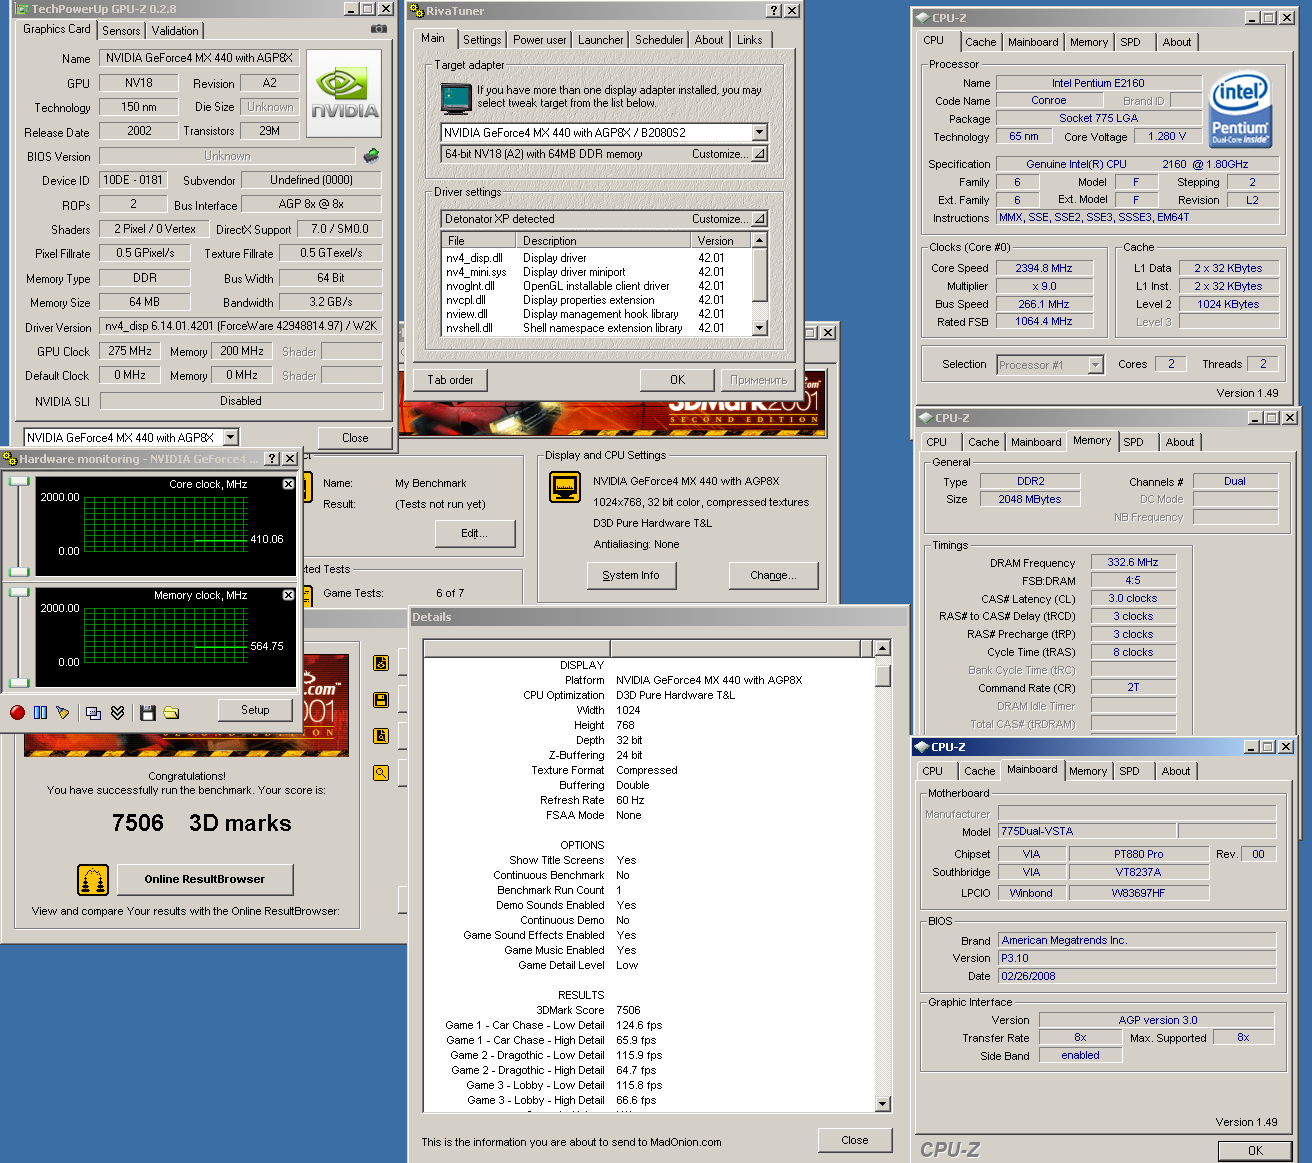Clear monitoring history with the broom icon
This screenshot has height=1163, width=1312.
63,712
